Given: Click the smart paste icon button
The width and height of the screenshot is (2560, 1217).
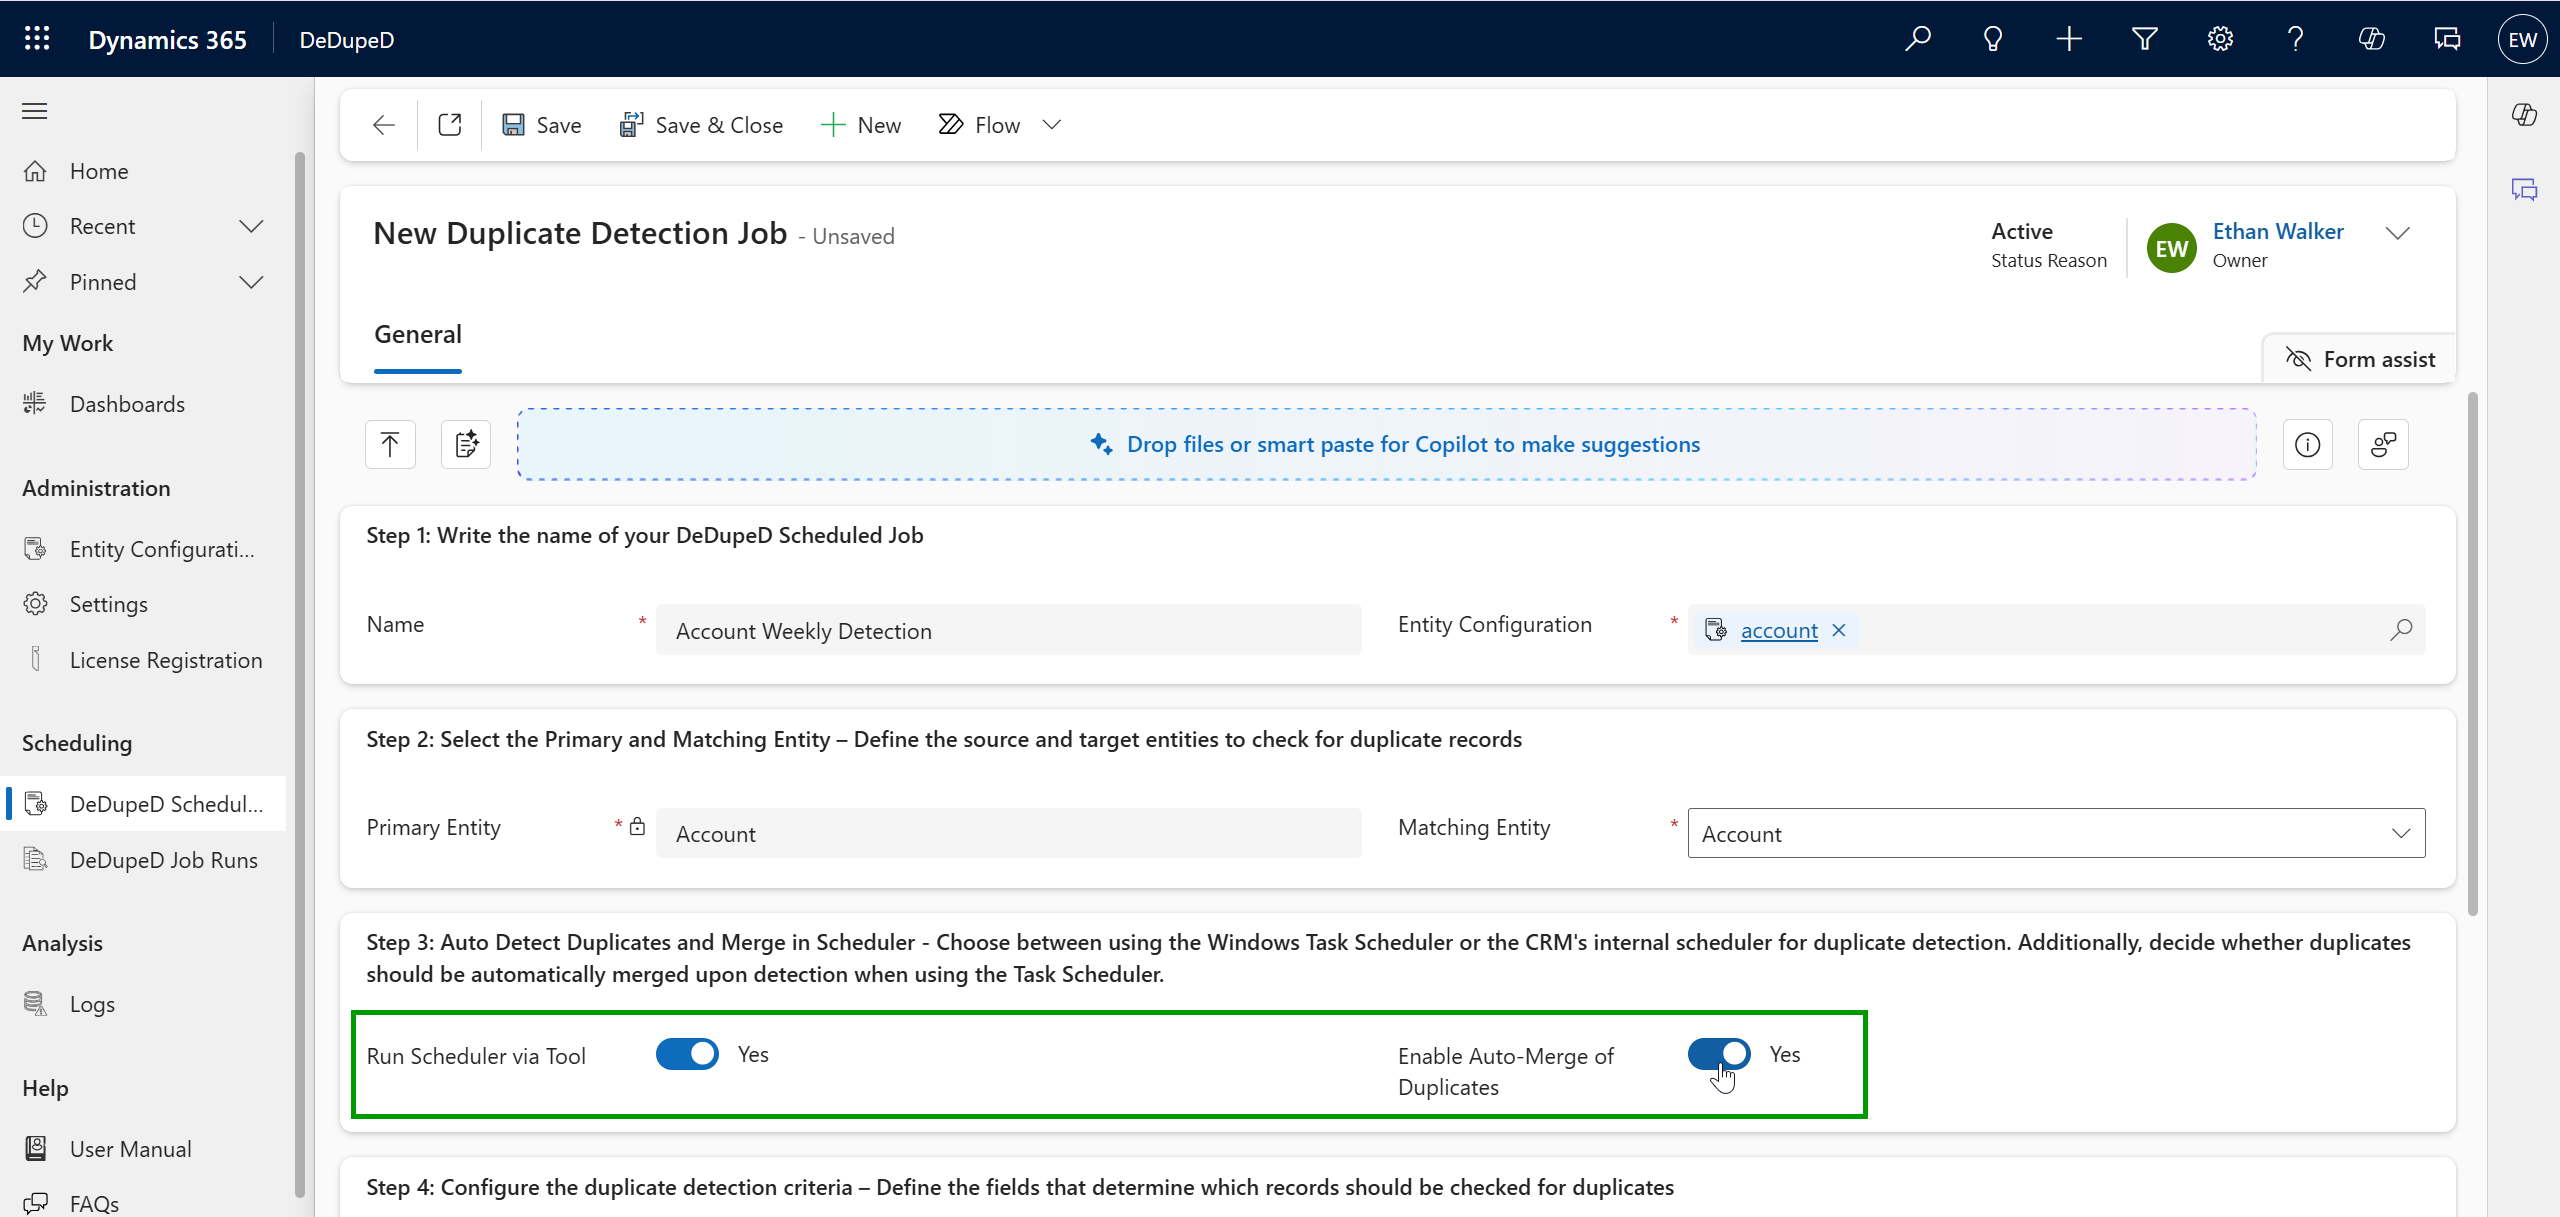Looking at the screenshot, I should [466, 444].
